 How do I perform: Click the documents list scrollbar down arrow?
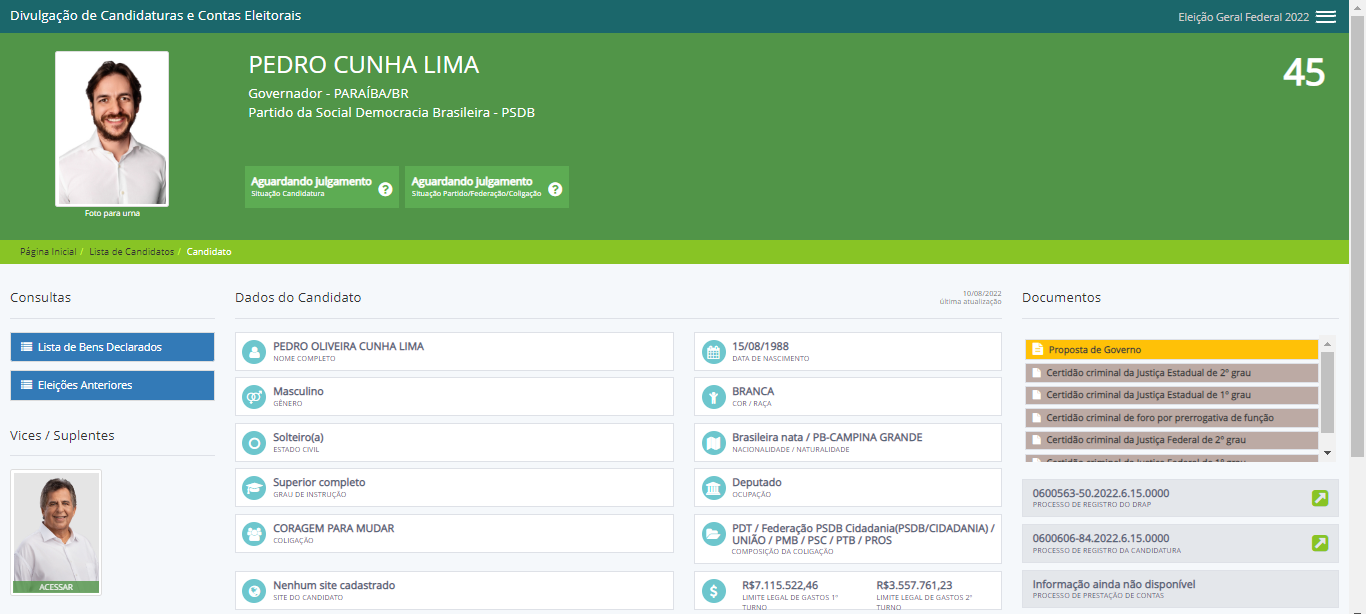point(1328,453)
